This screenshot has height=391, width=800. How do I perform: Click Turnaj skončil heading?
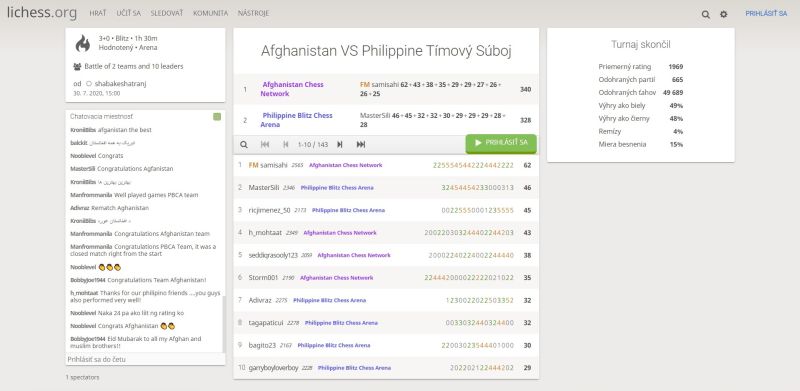[641, 44]
